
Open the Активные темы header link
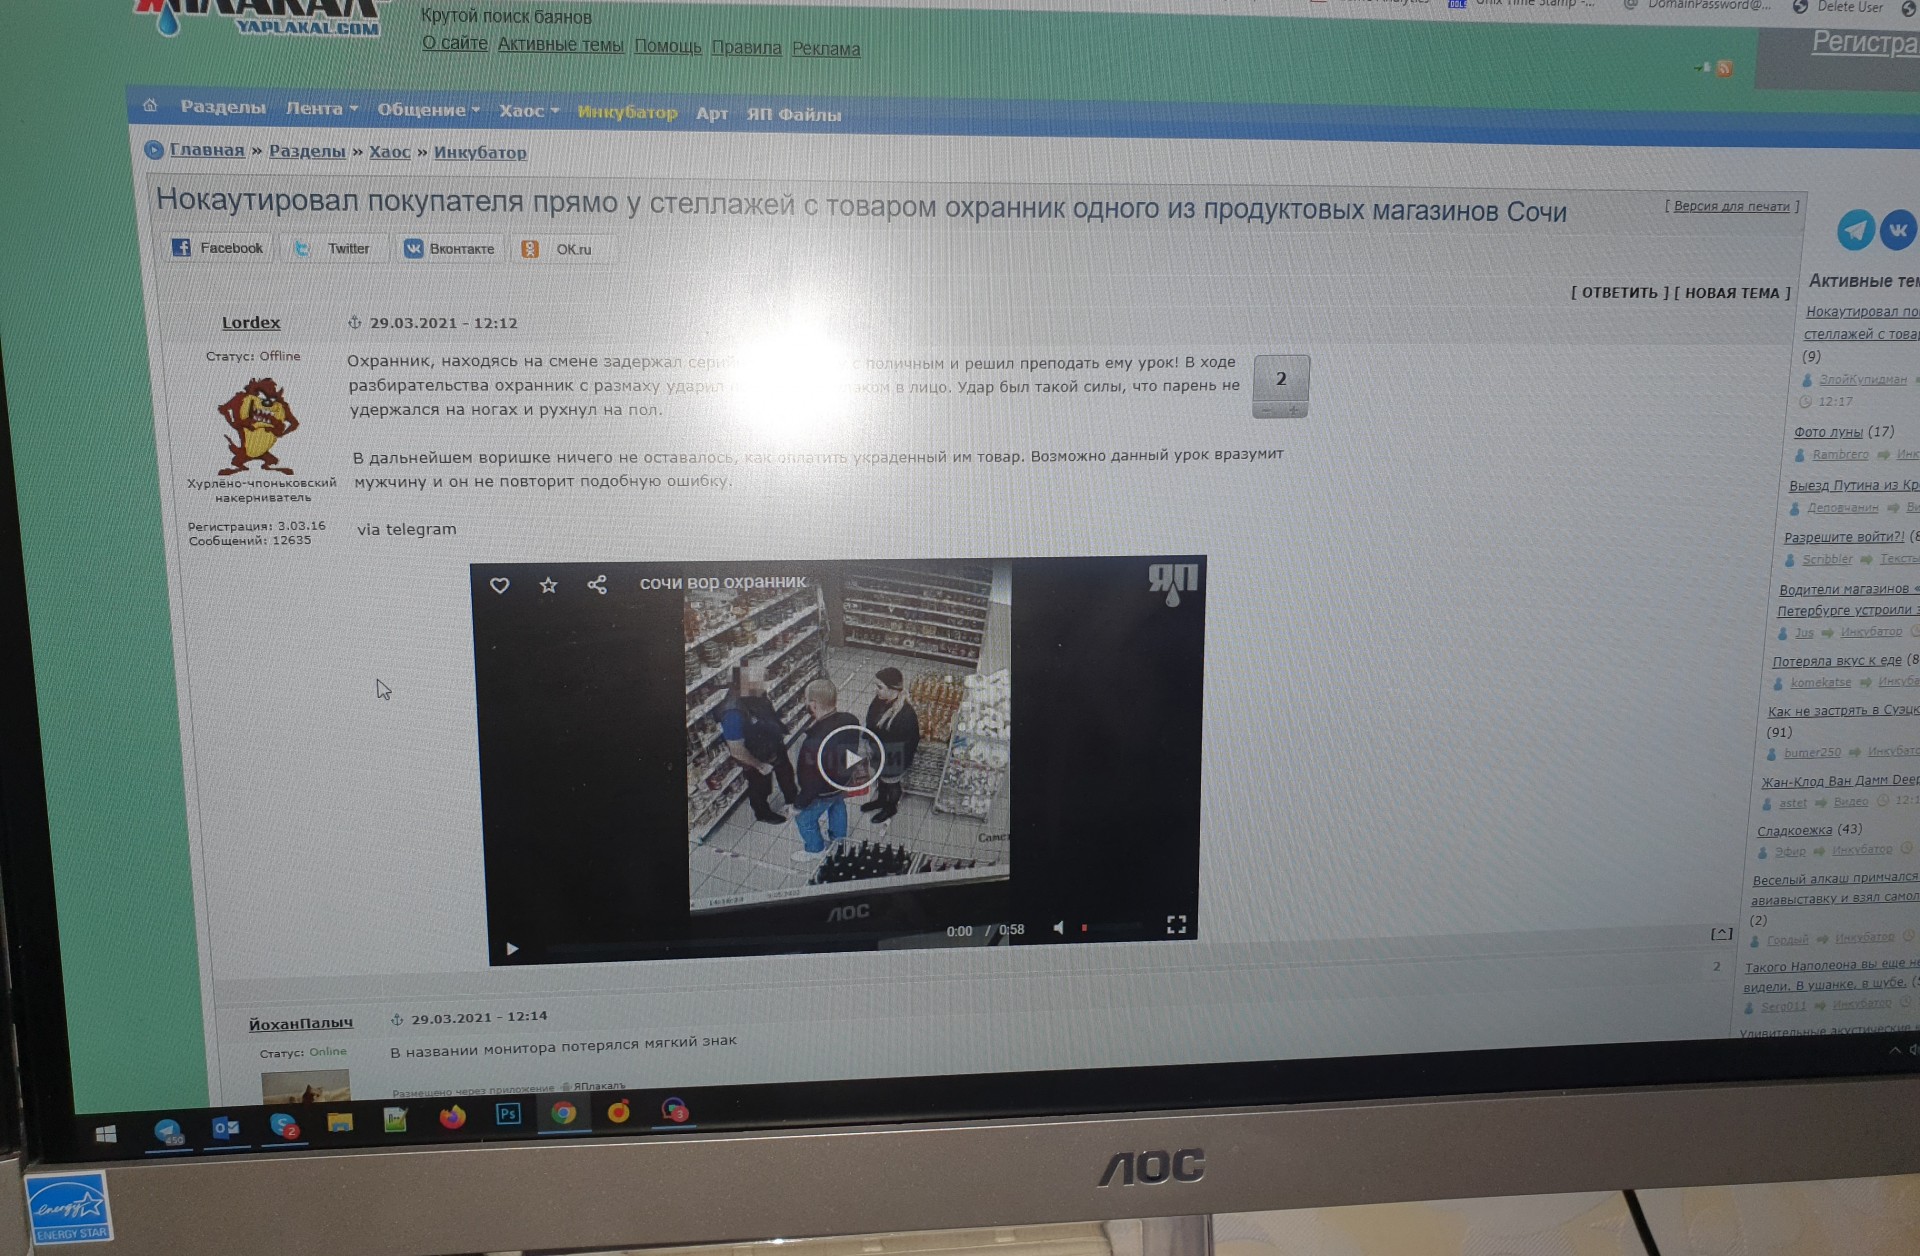(560, 45)
